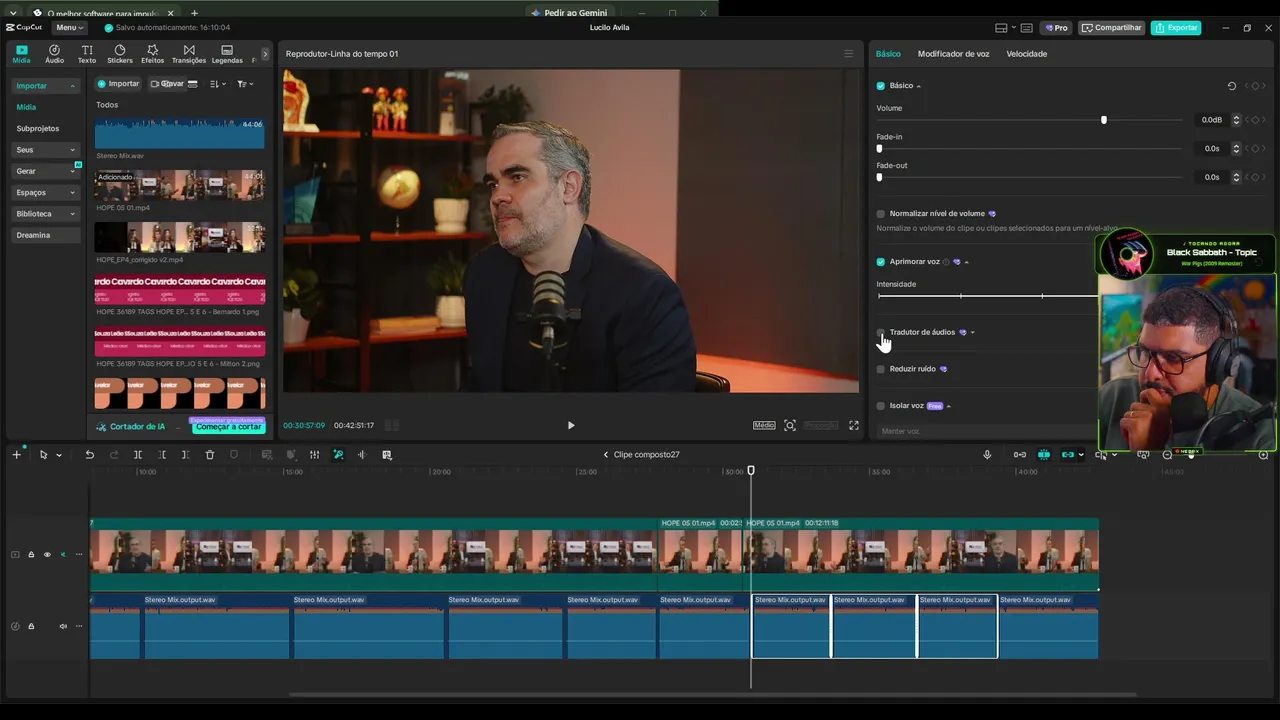Viewport: 1280px width, 720px height.
Task: Click the fullscreen preview icon
Action: [x=854, y=425]
